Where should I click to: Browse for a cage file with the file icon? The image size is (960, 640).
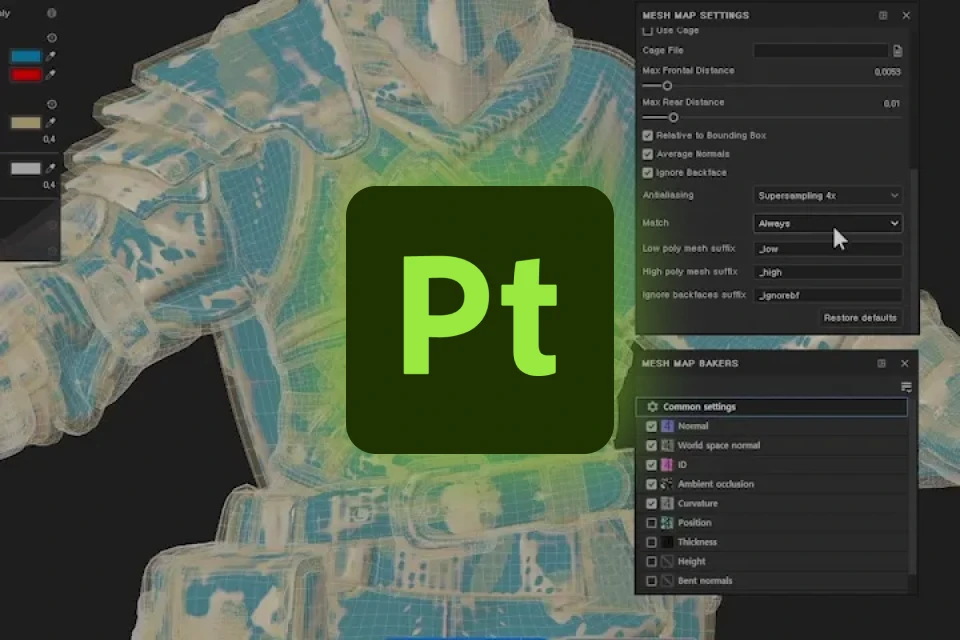(898, 51)
